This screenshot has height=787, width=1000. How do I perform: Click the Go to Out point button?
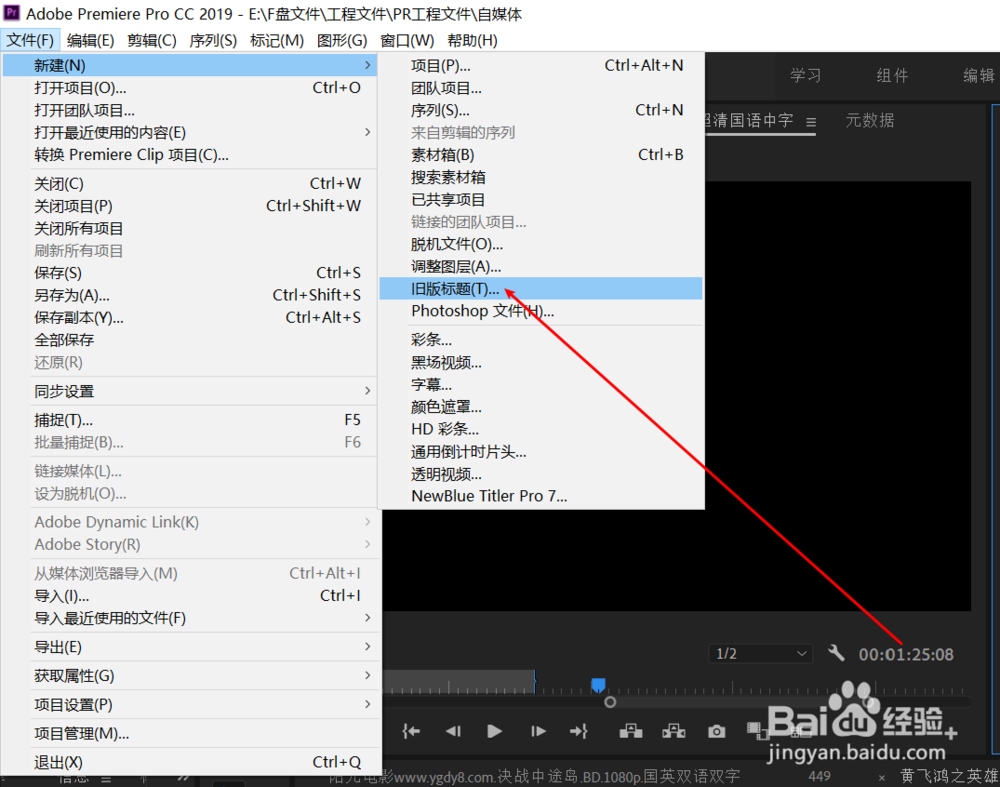pyautogui.click(x=579, y=731)
